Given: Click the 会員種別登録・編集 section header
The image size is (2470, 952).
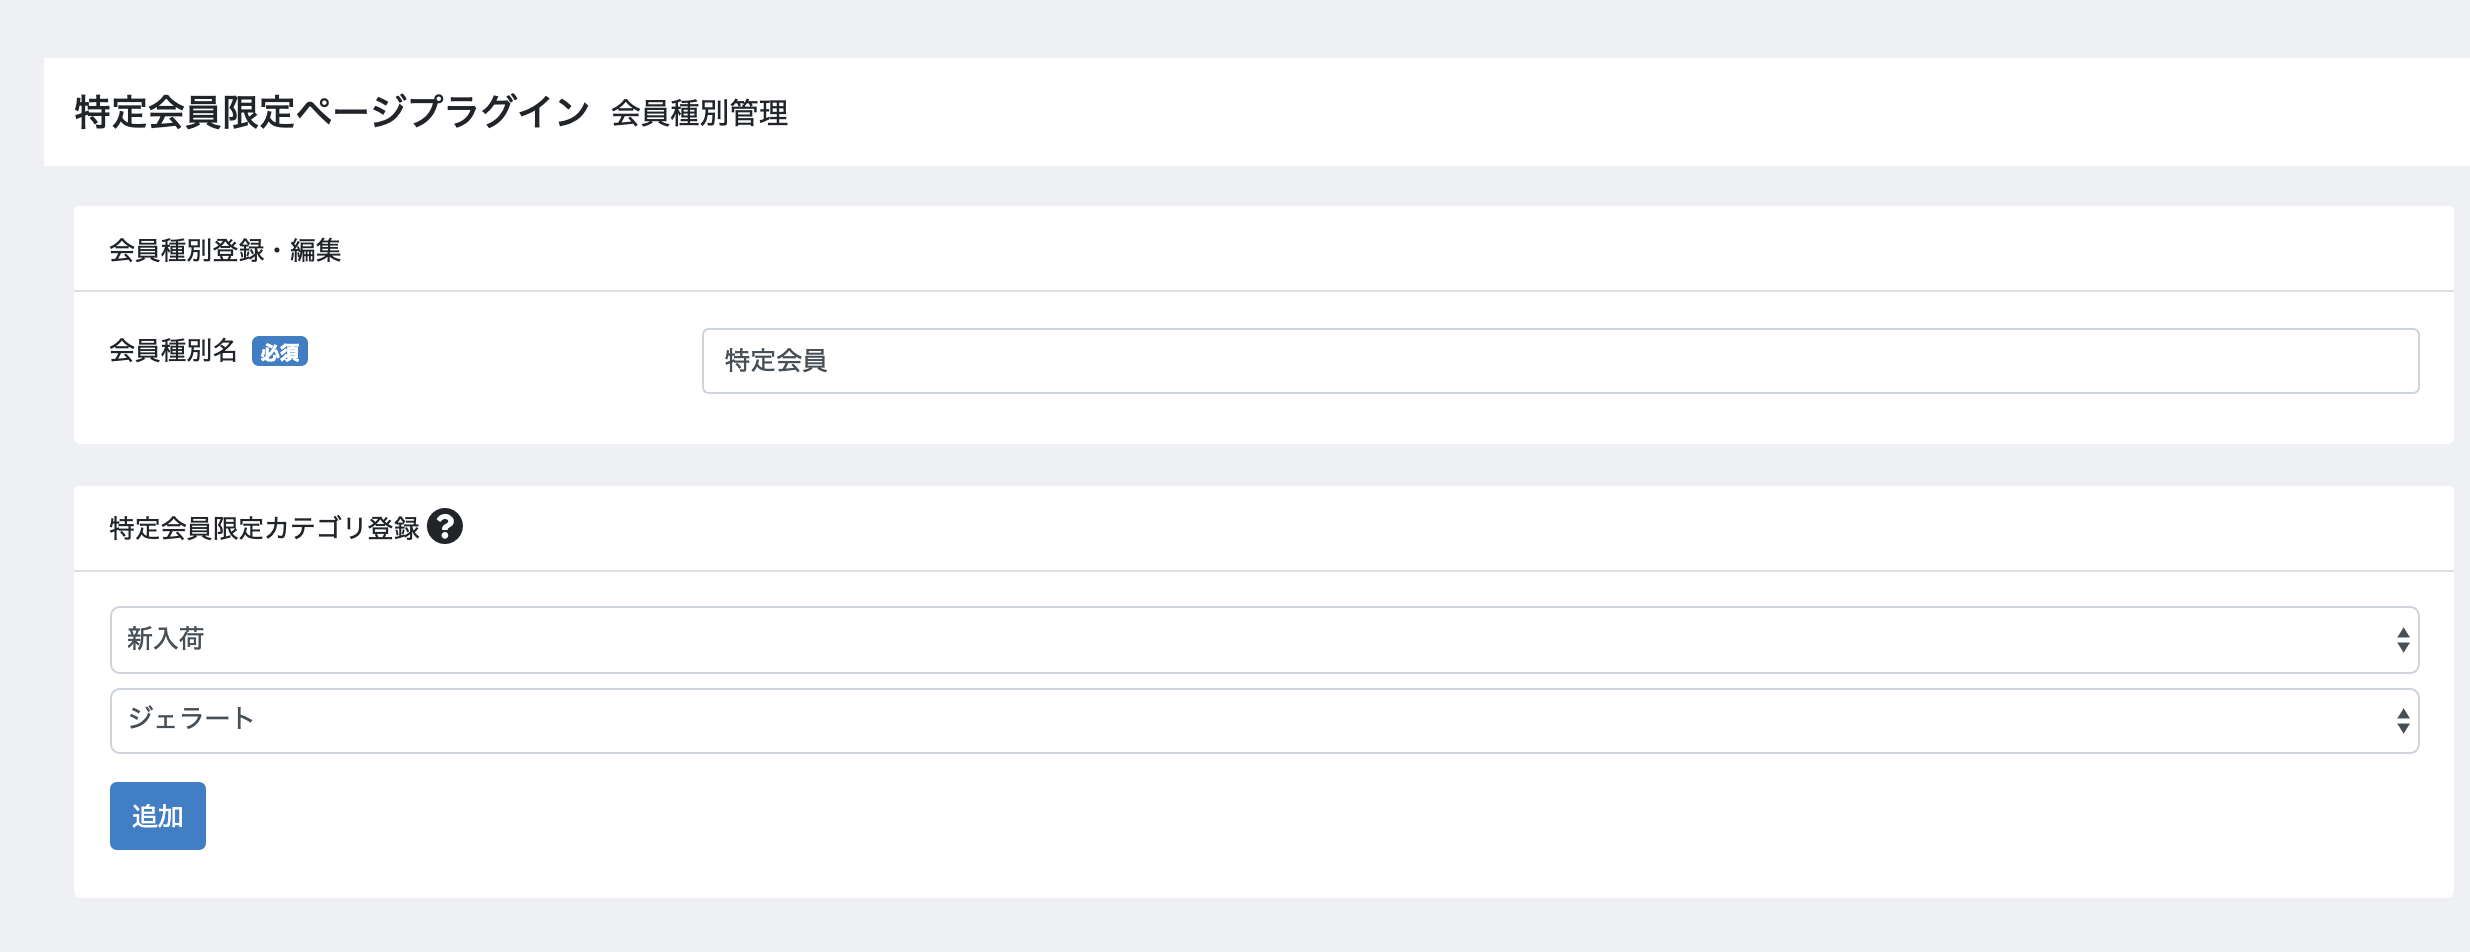Looking at the screenshot, I should click(x=225, y=250).
